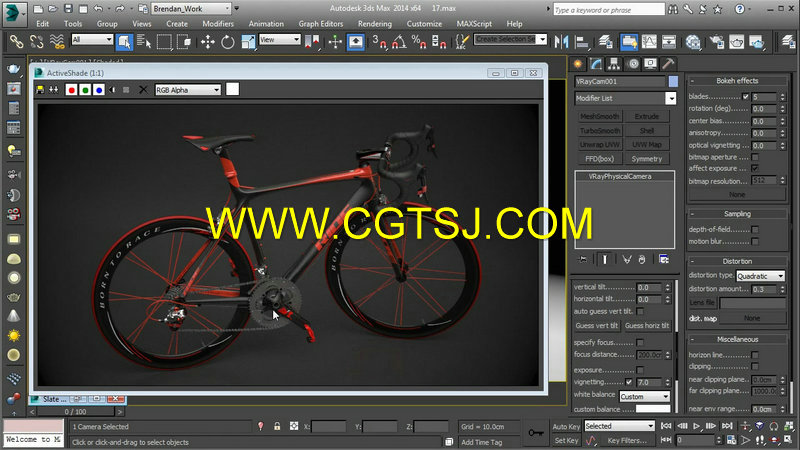Open the Material Editor

pyautogui.click(x=693, y=42)
